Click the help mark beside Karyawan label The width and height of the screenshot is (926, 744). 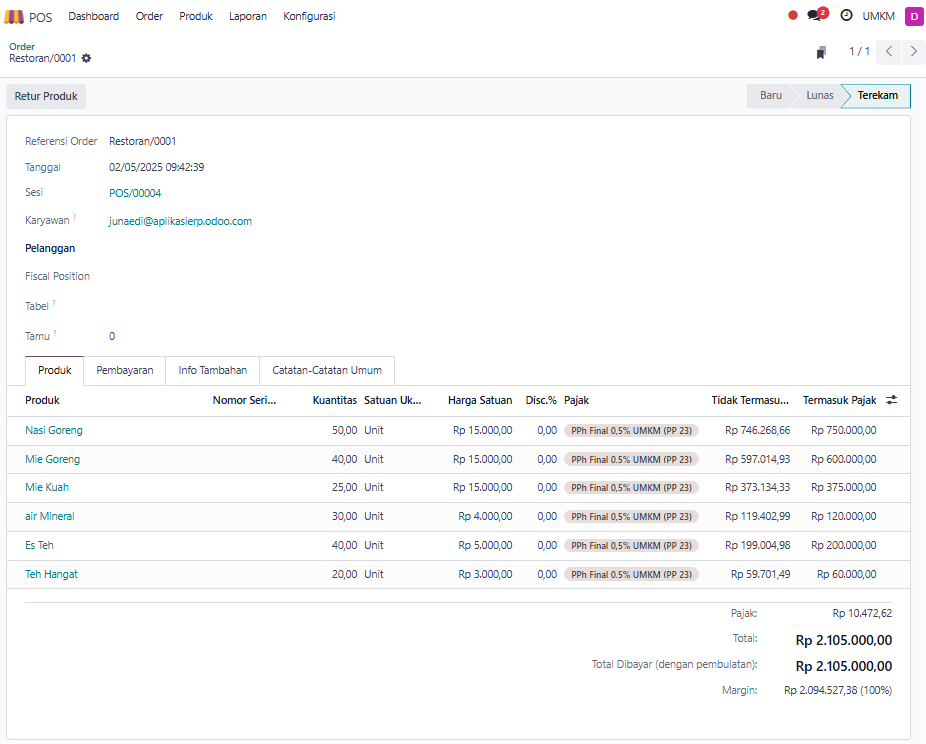(74, 217)
